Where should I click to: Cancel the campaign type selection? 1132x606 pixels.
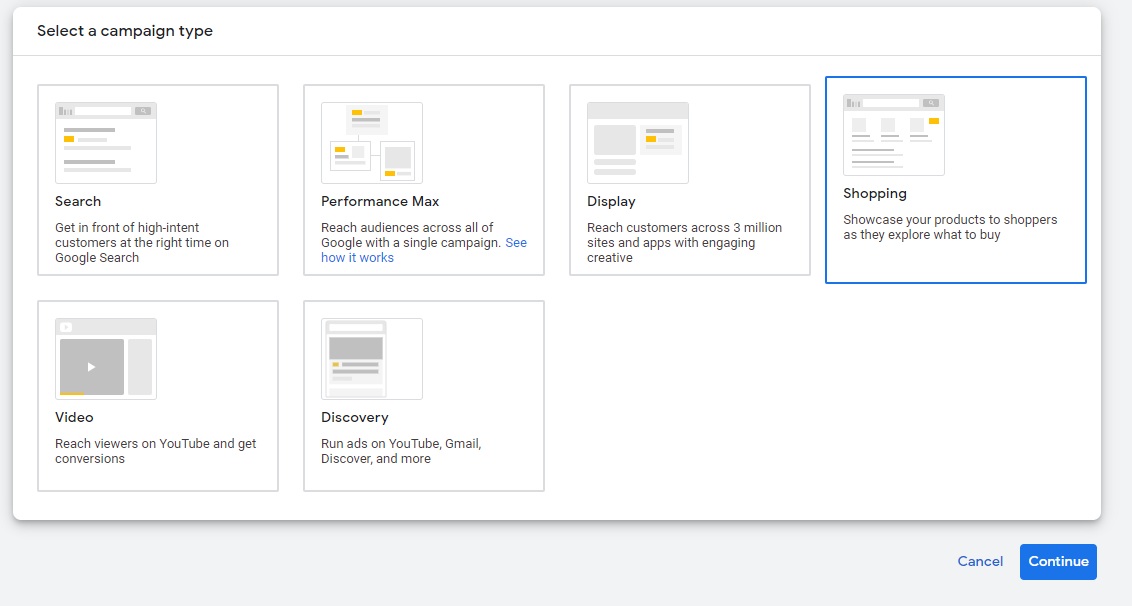980,561
